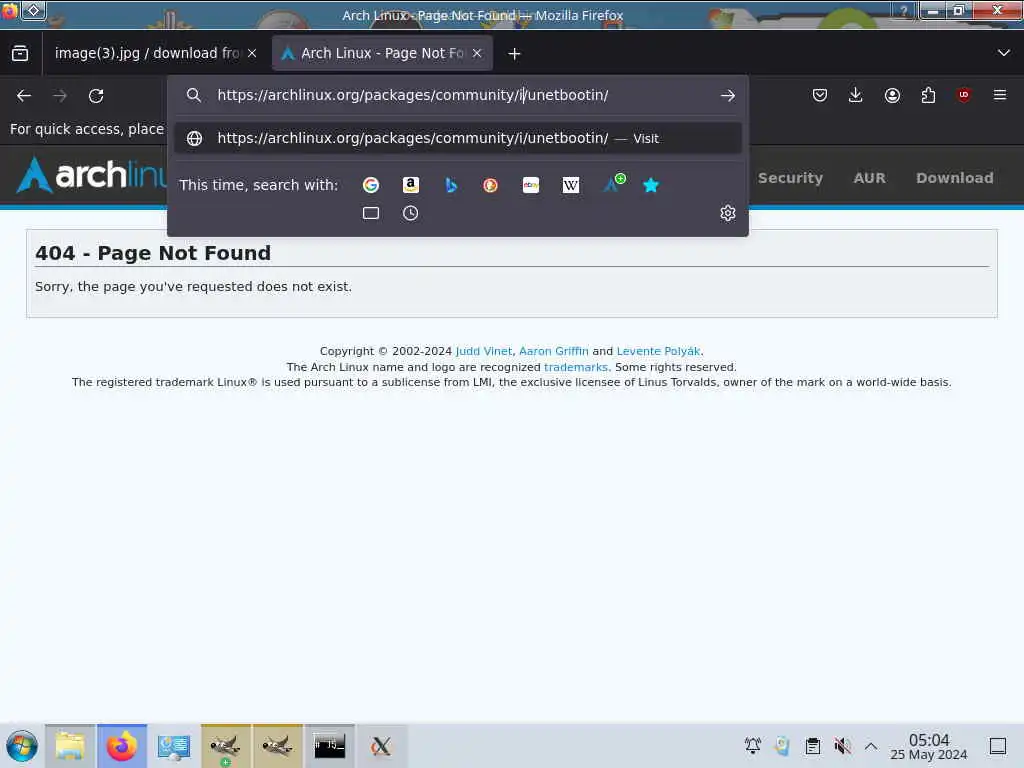Open the notifications bell tray icon

752,746
